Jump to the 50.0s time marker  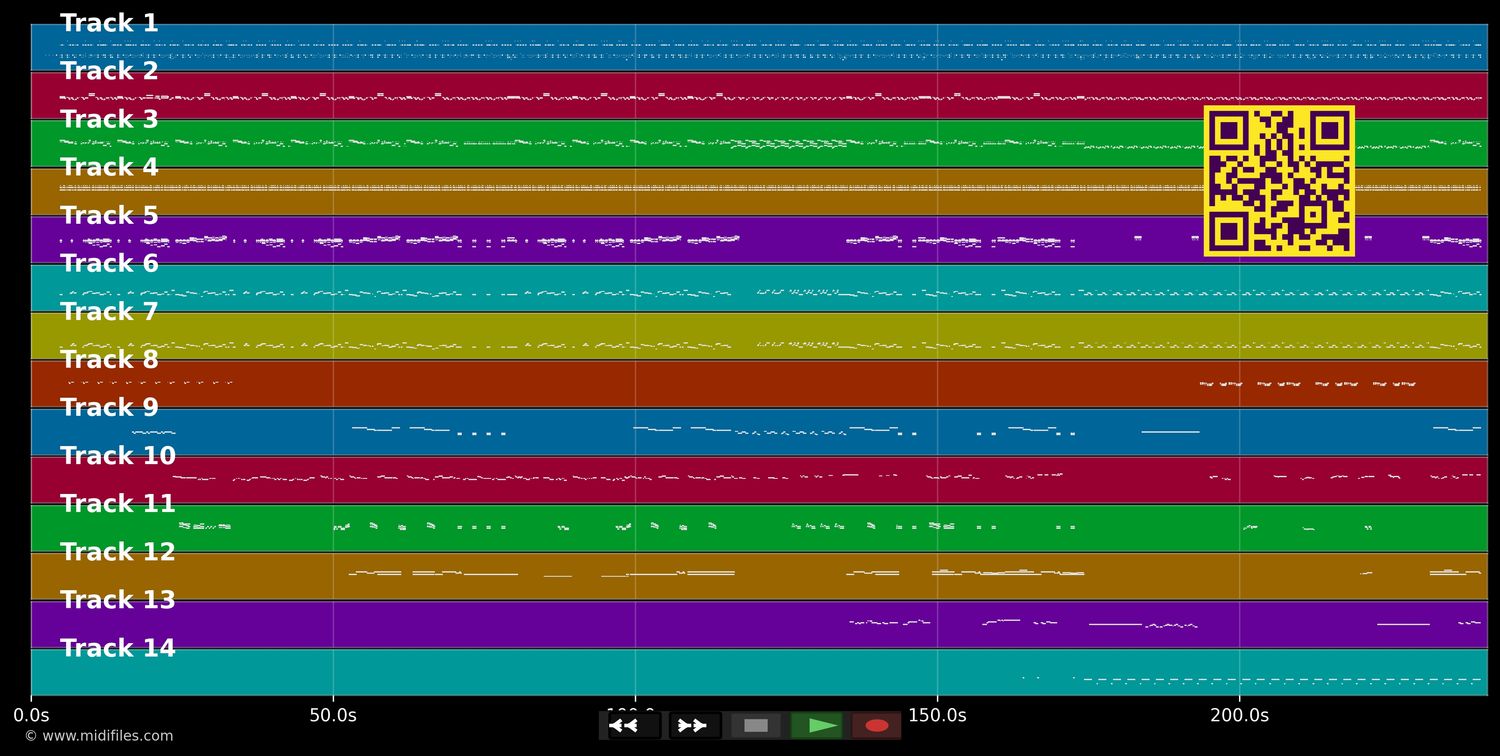click(333, 715)
